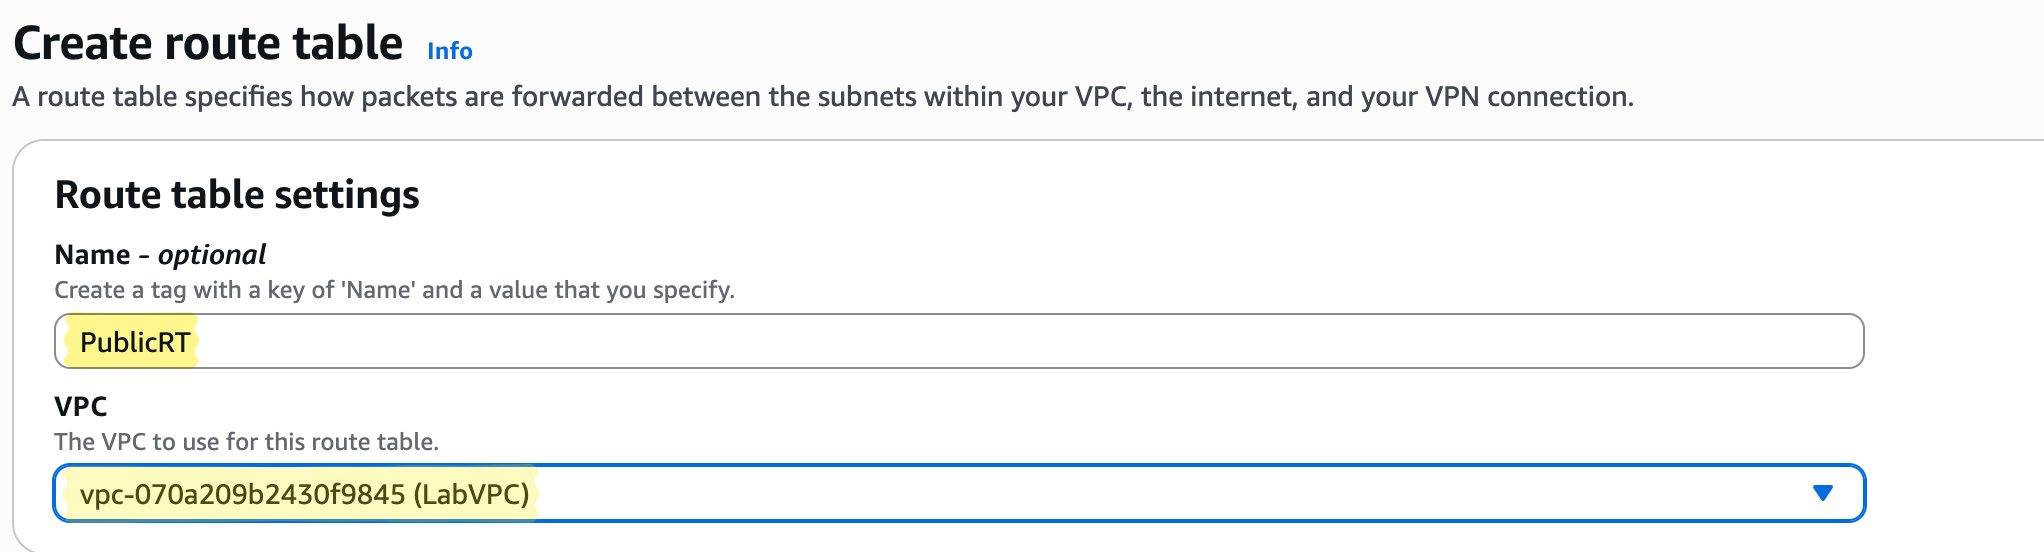Click the VPC field label
This screenshot has width=2044, height=552.
coord(81,407)
